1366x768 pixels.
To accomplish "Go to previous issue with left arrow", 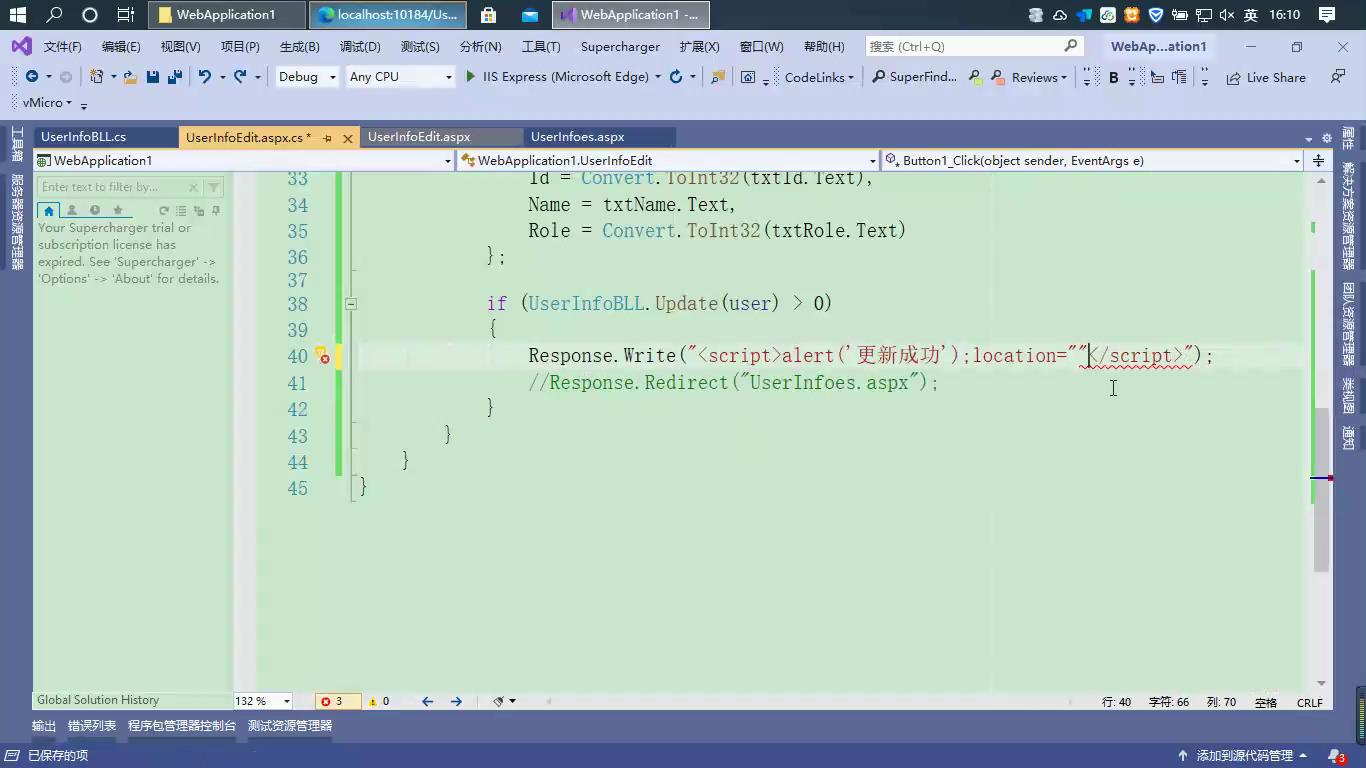I will 427,702.
